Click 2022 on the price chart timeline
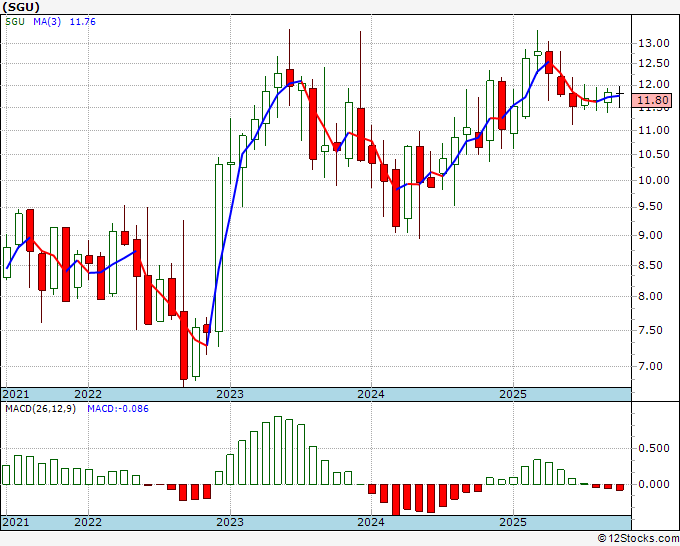This screenshot has height=546, width=680. (88, 394)
